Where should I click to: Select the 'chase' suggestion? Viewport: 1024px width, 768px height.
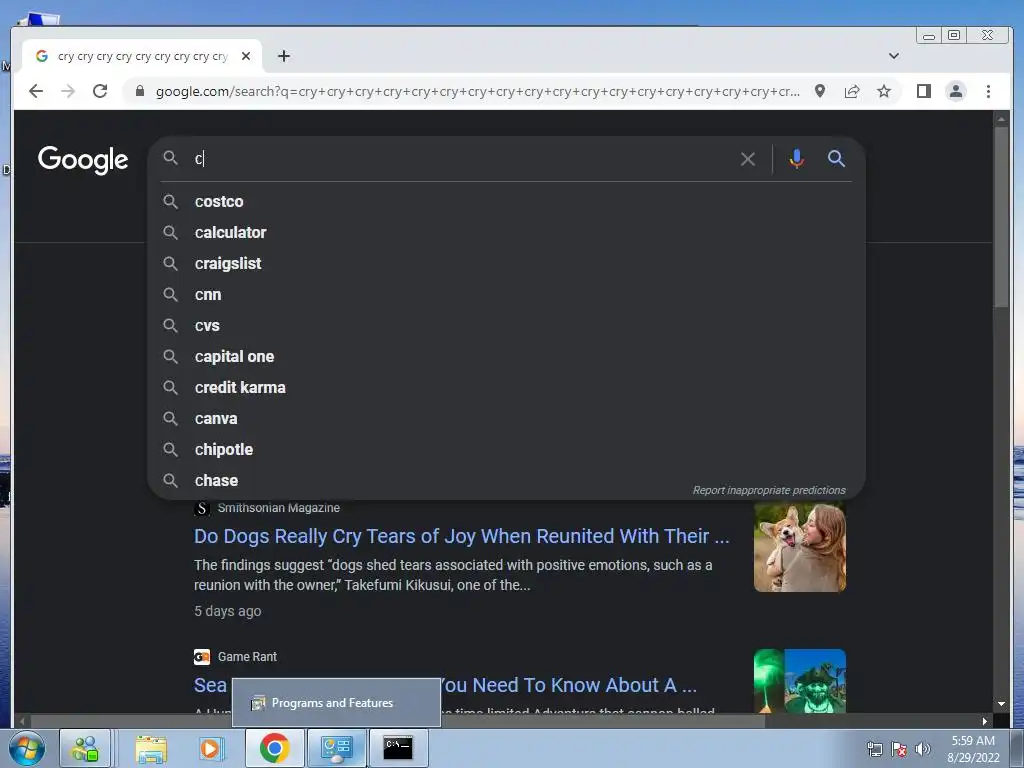(507, 481)
